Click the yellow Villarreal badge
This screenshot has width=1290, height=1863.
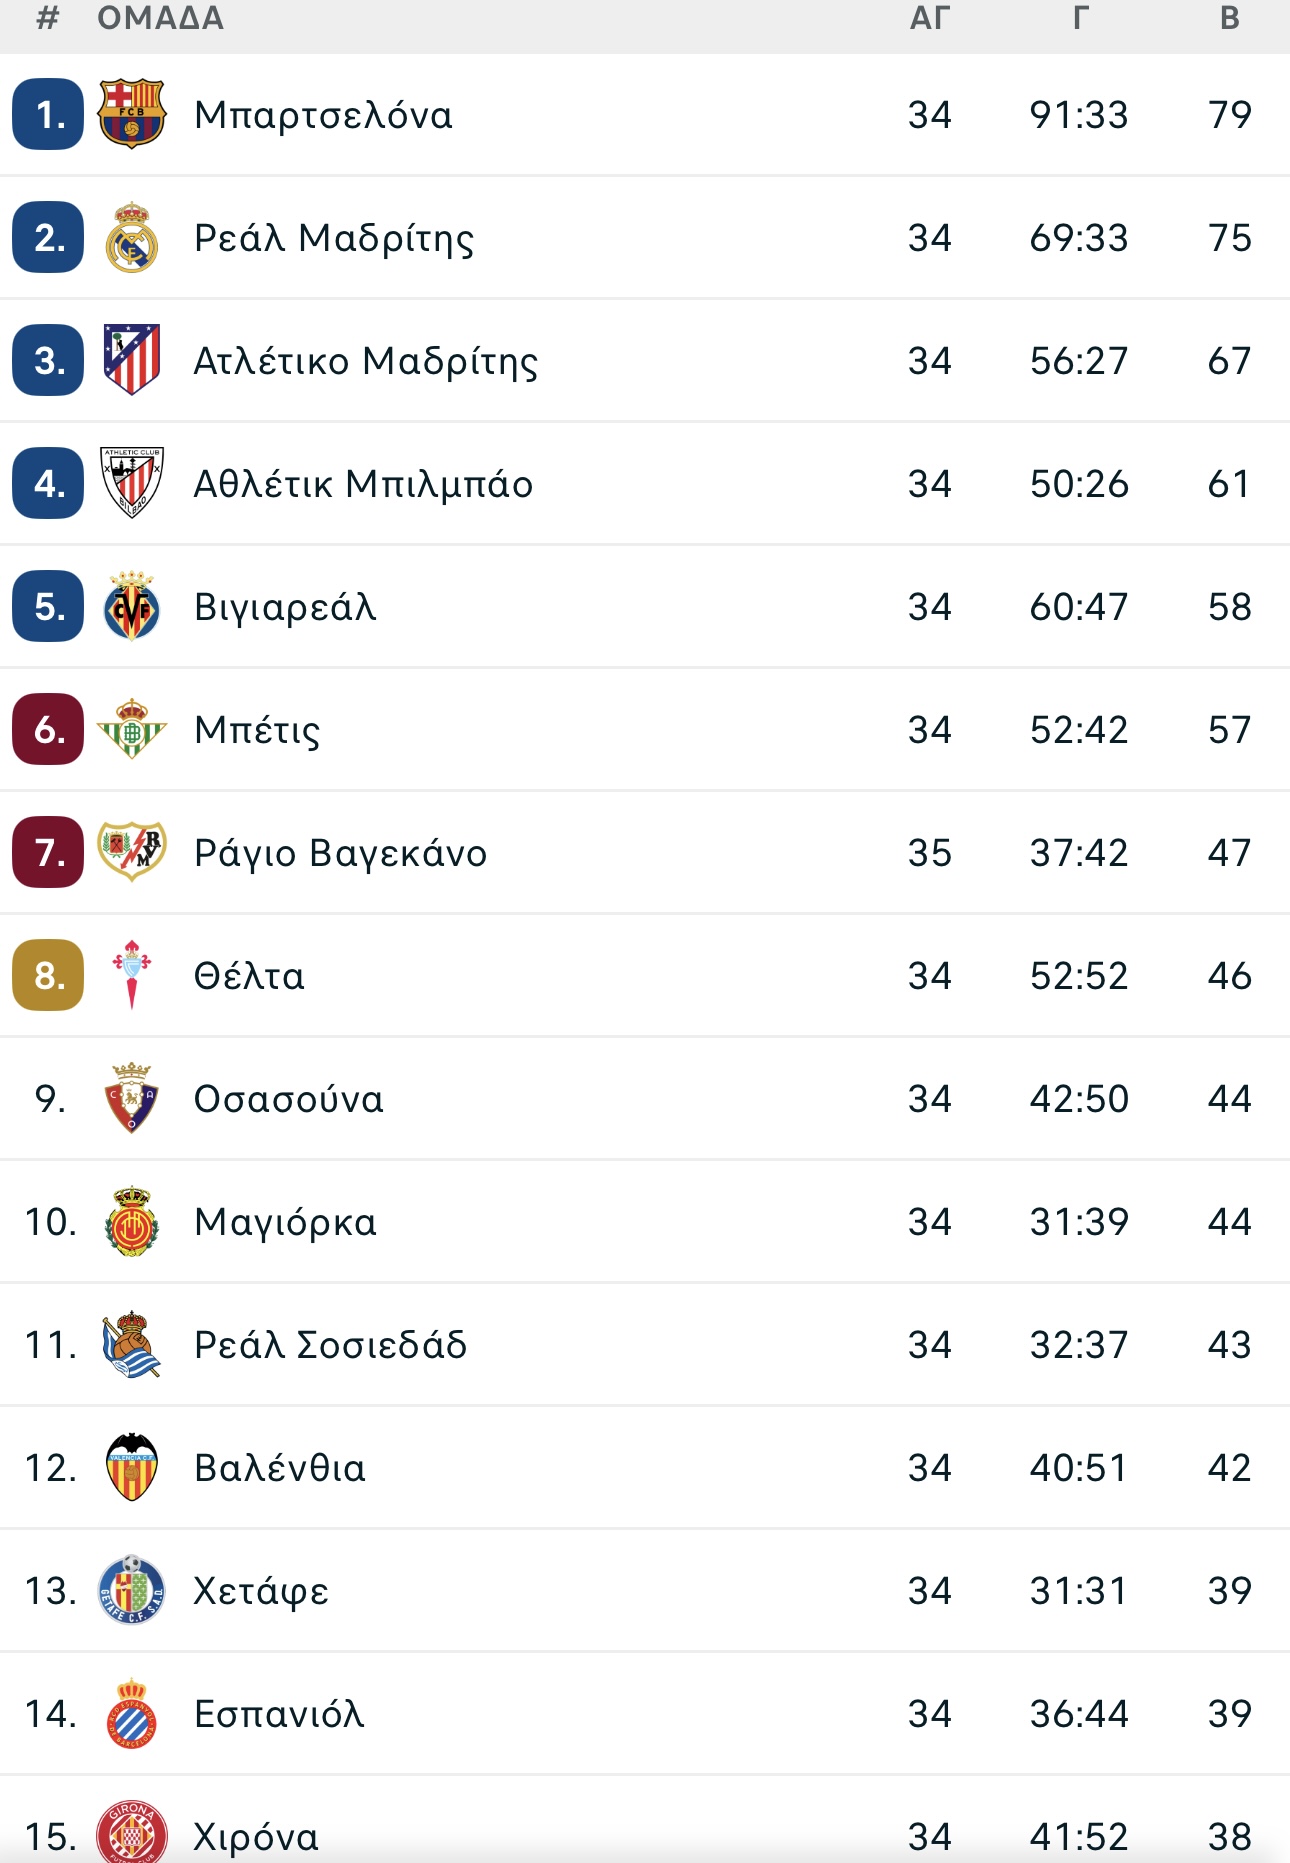point(131,606)
